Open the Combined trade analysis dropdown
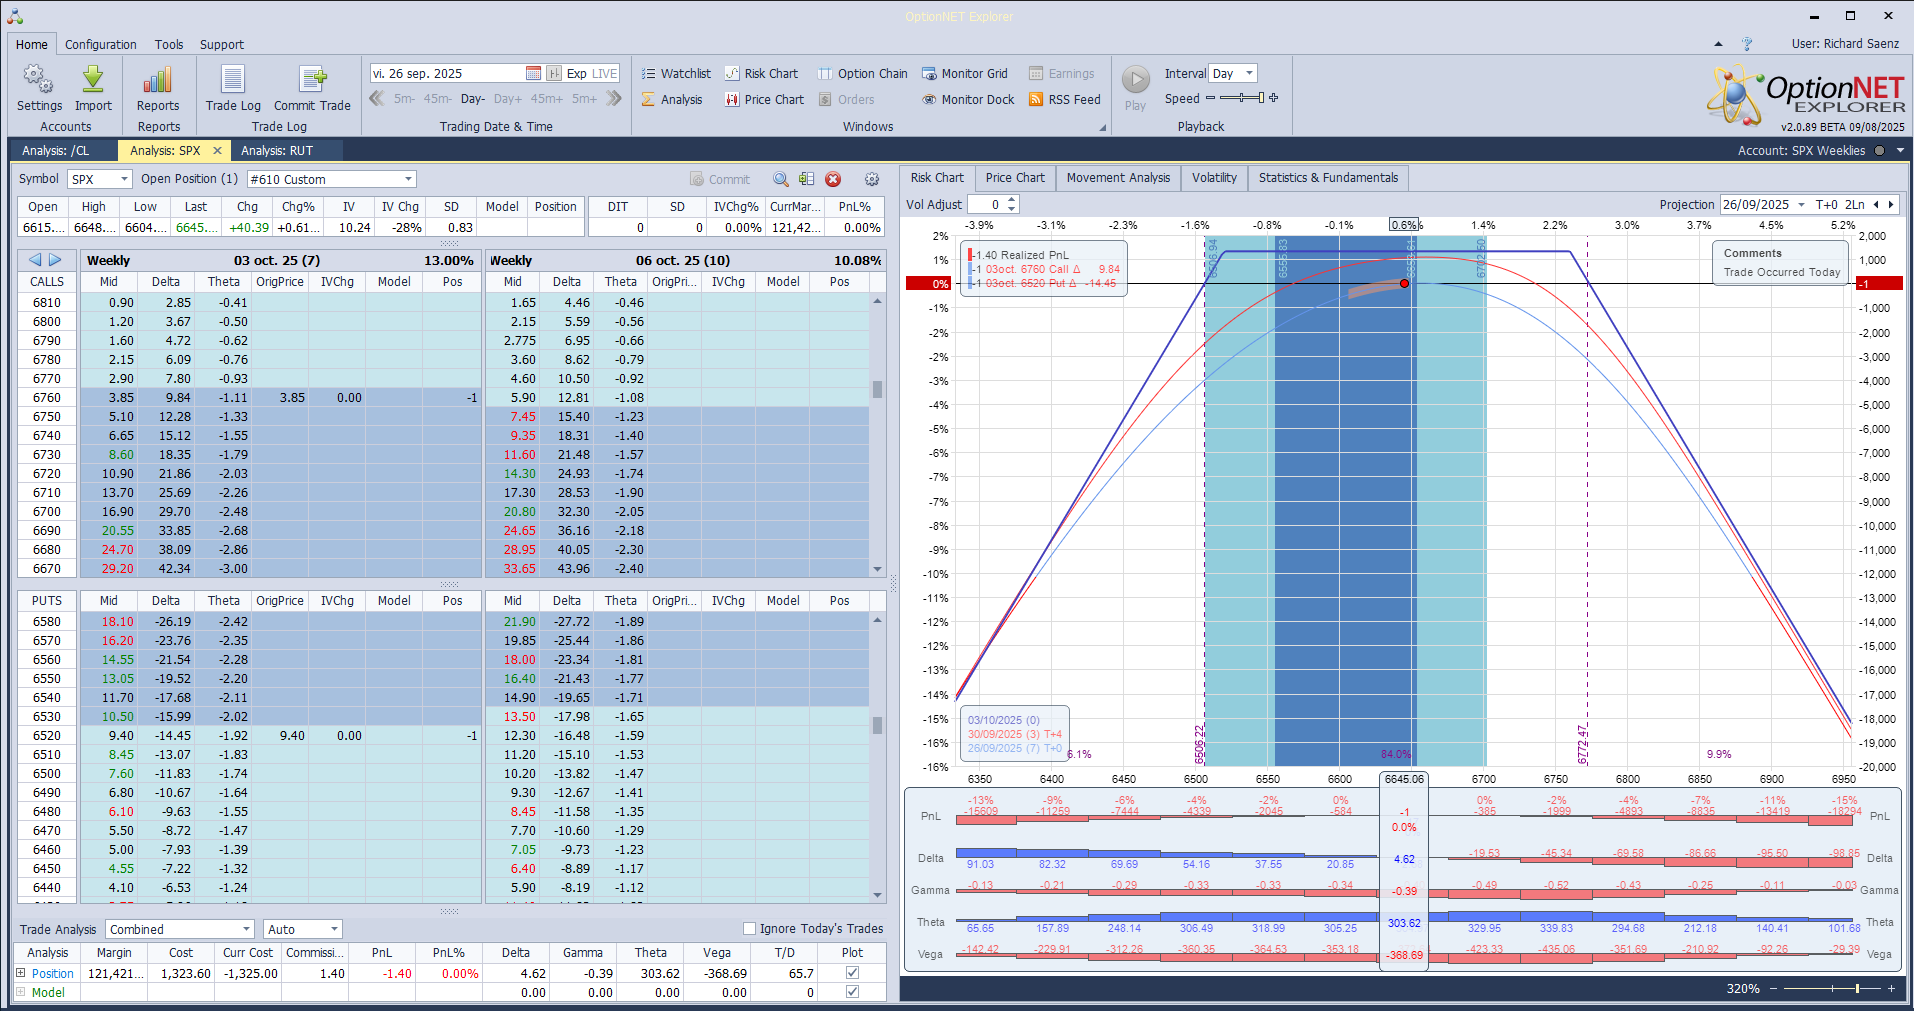 [246, 929]
